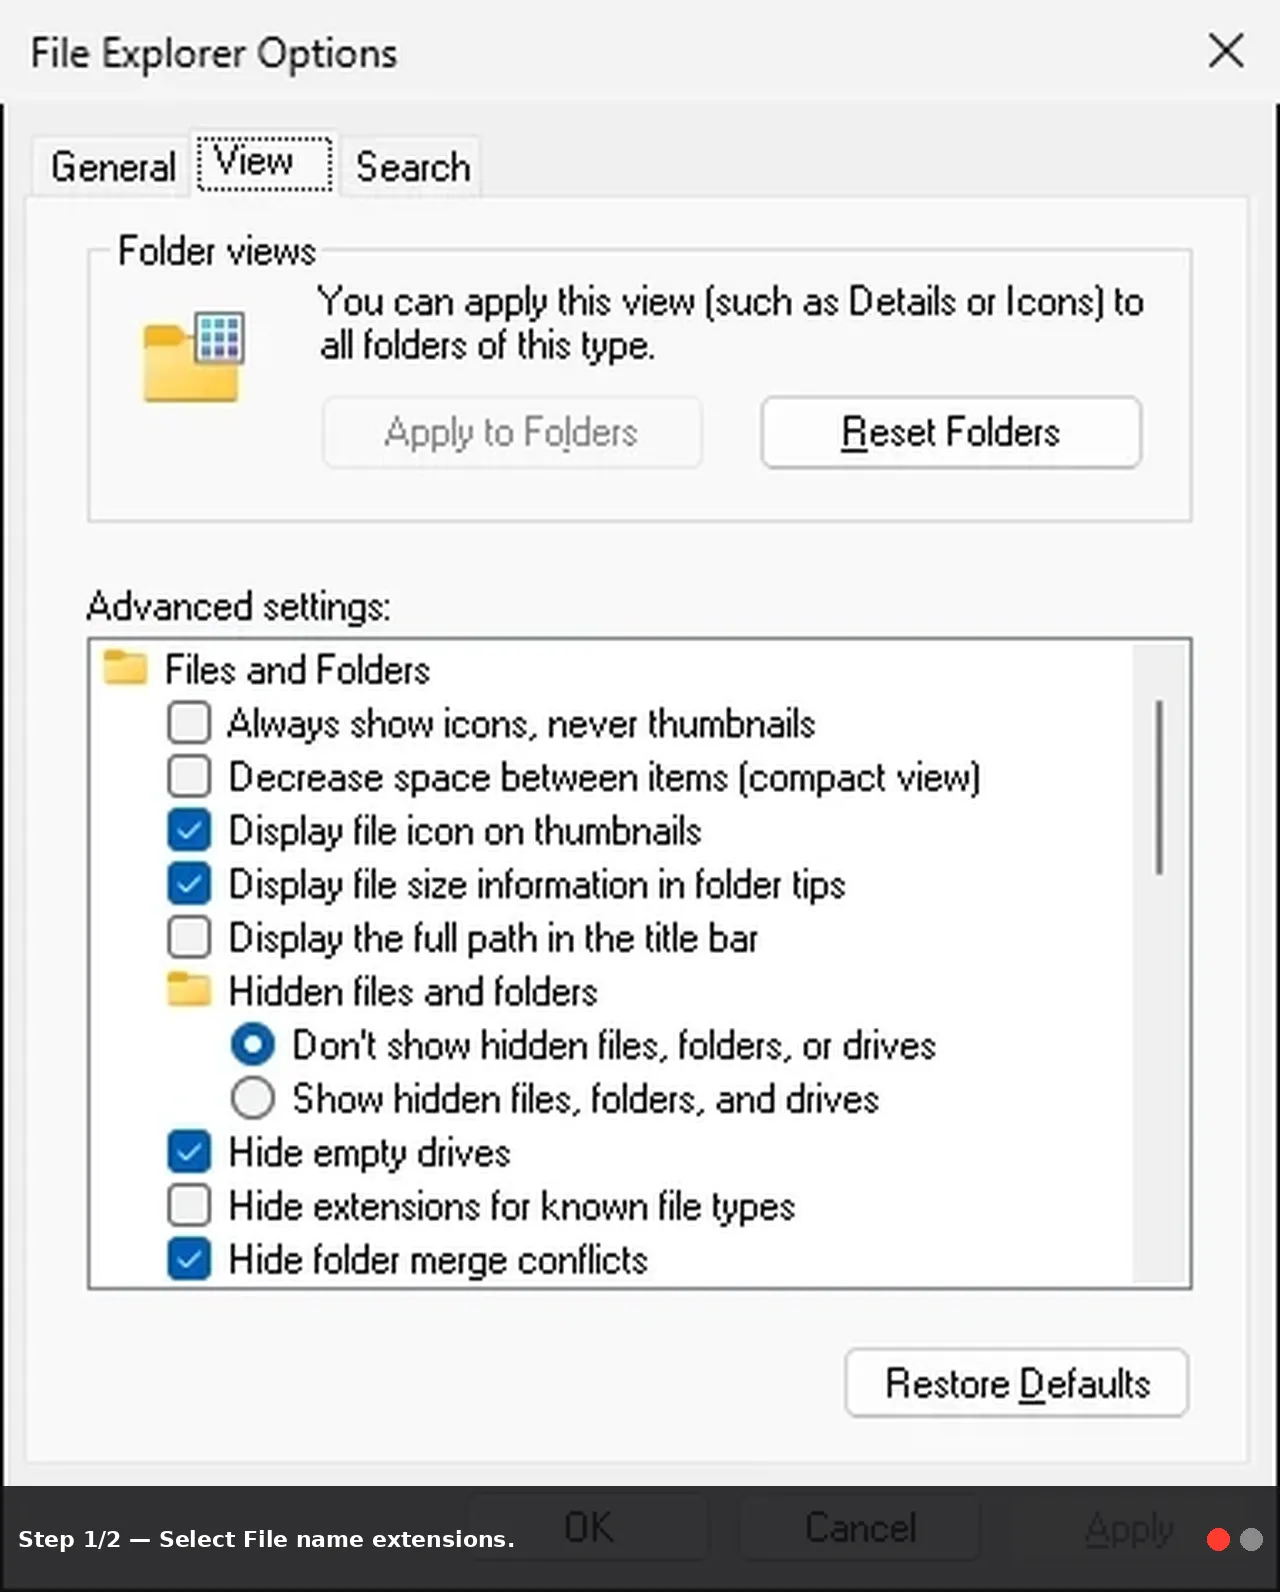Check Hide extensions for known file types

click(x=189, y=1206)
